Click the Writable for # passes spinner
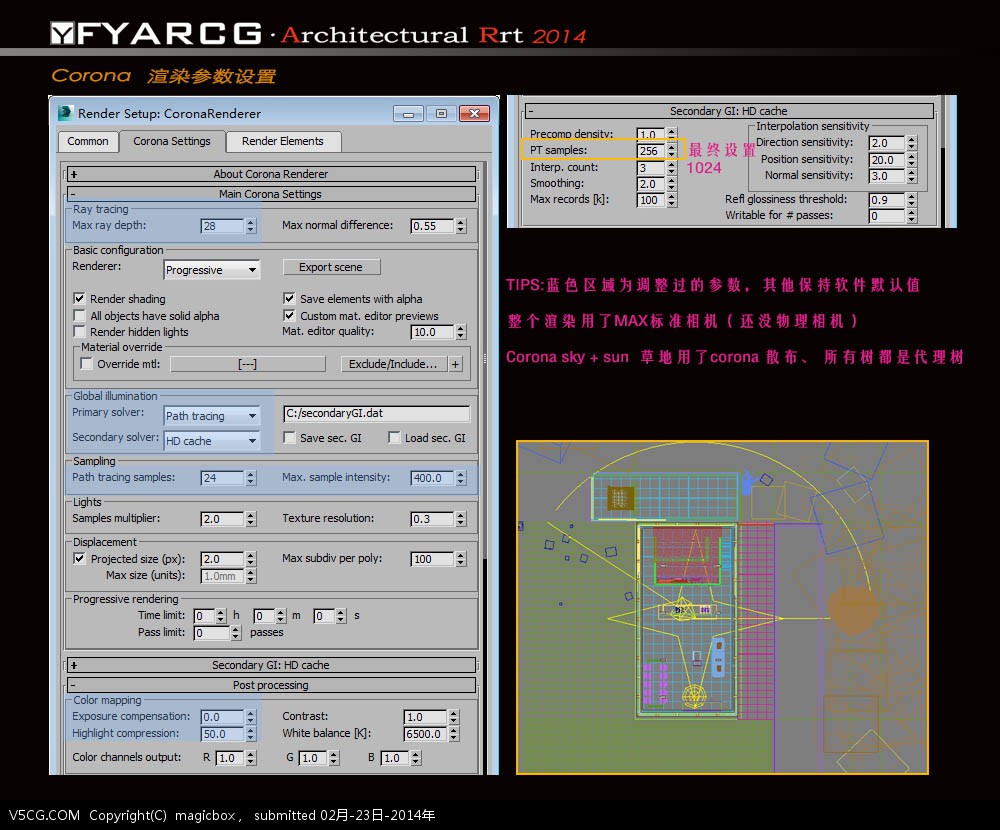The height and width of the screenshot is (830, 1000). [x=912, y=216]
